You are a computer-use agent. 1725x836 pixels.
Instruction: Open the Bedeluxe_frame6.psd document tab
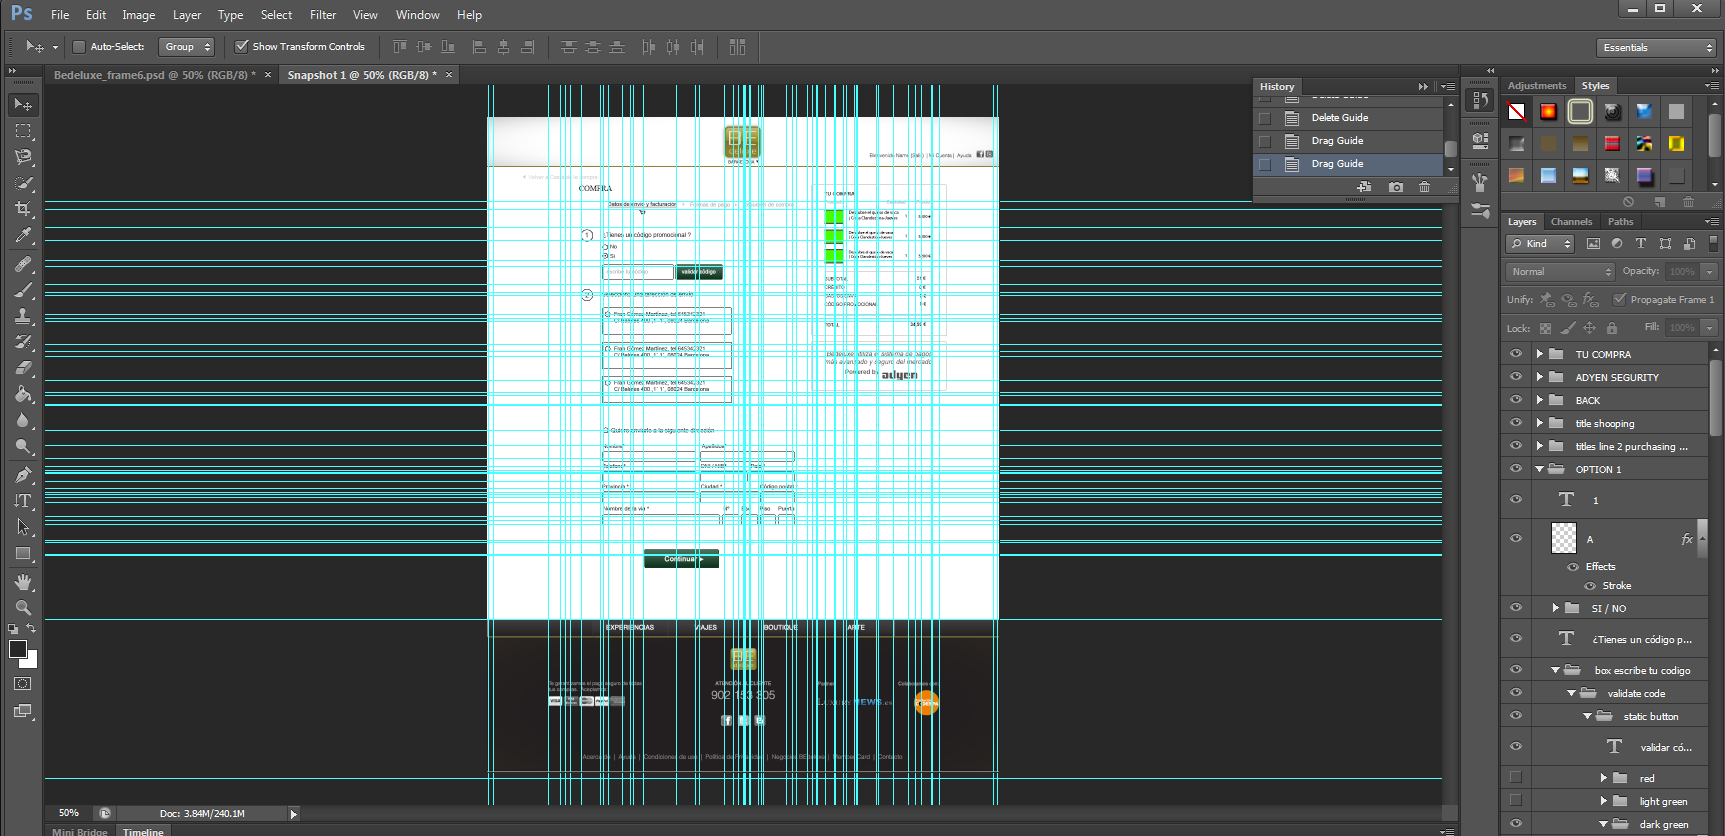click(x=154, y=75)
